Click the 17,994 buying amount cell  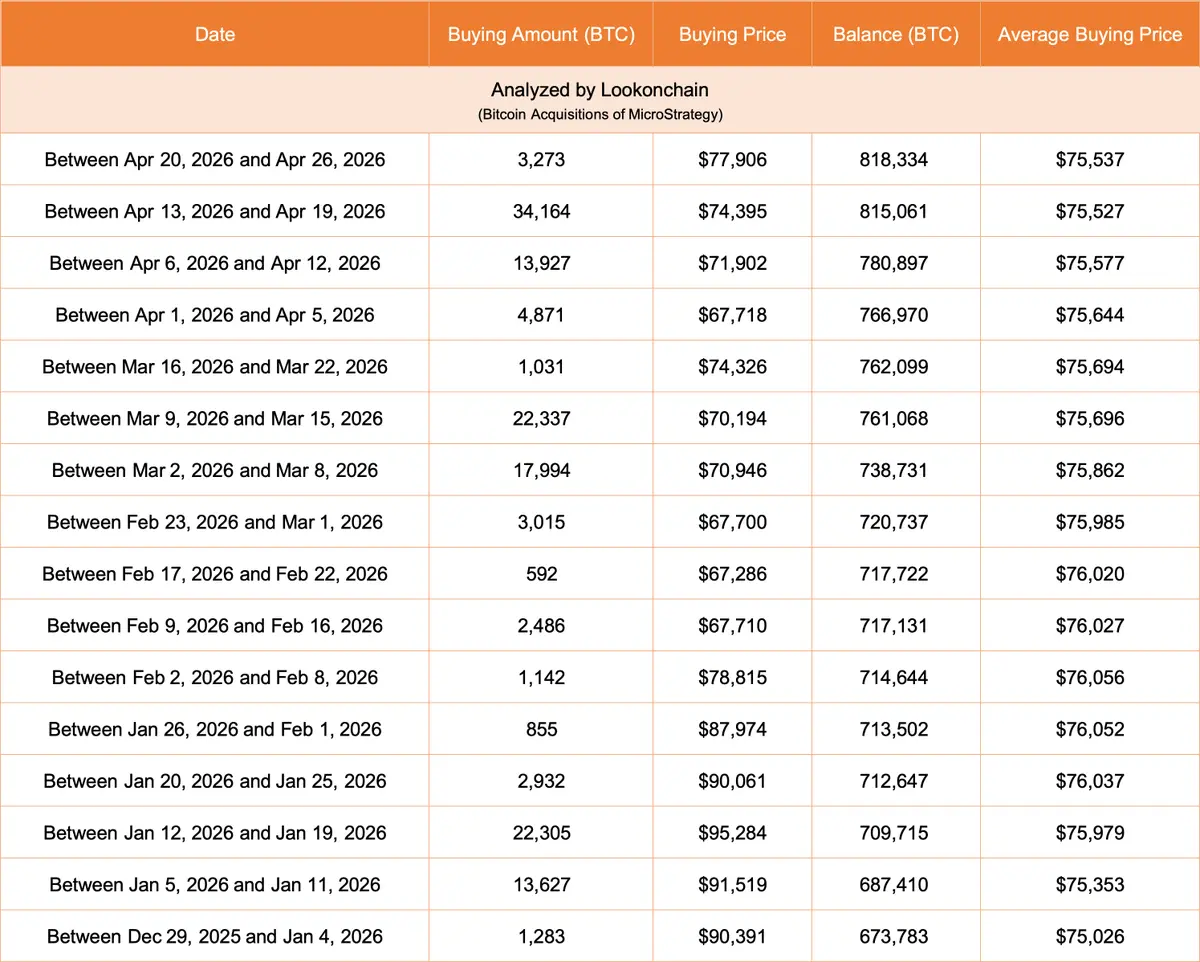(x=541, y=470)
